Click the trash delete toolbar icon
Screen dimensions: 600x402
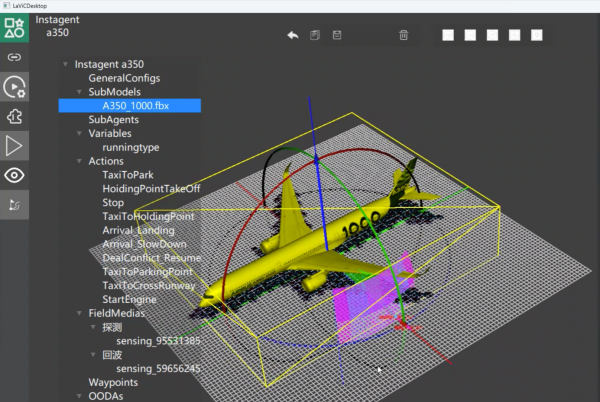[x=403, y=35]
